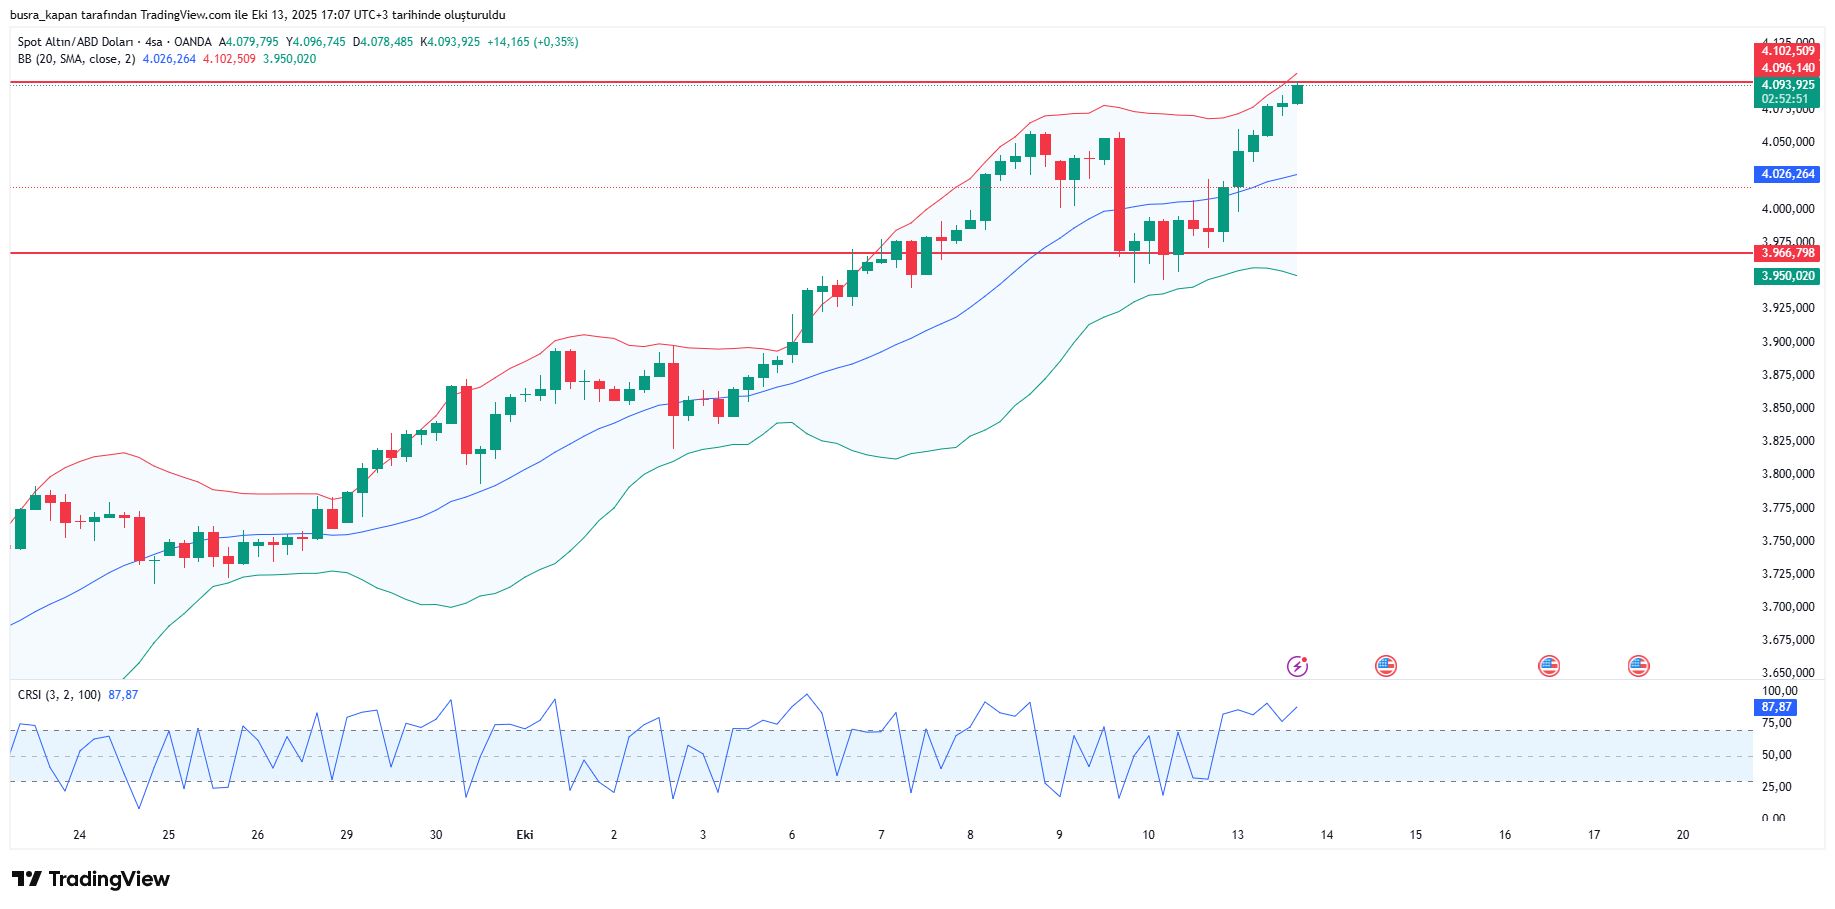This screenshot has width=1835, height=909.
Task: Click the purple lightning event icon
Action: [1297, 666]
